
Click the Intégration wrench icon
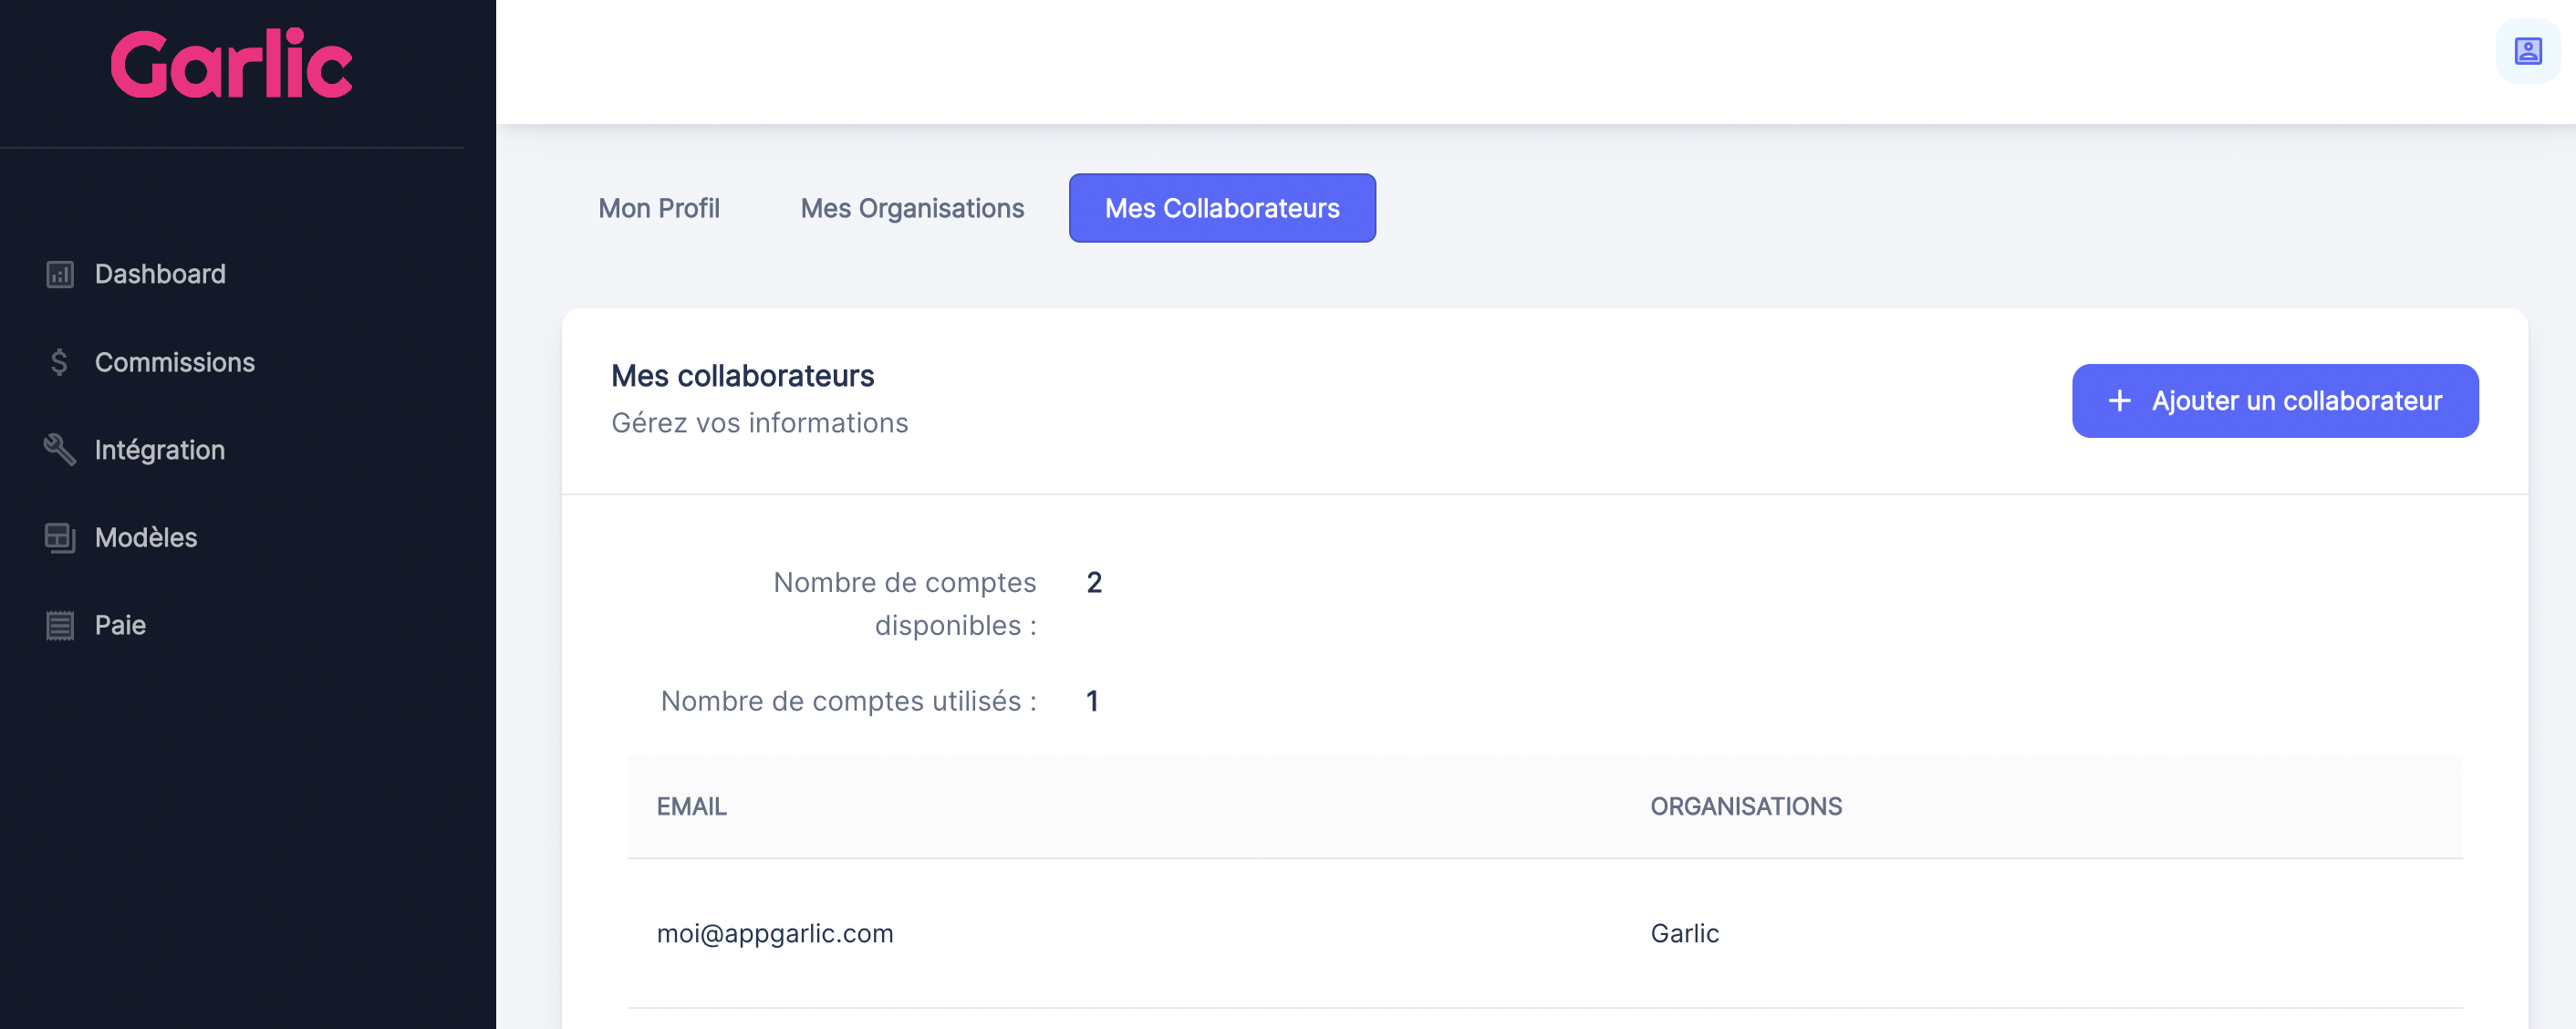(x=60, y=450)
